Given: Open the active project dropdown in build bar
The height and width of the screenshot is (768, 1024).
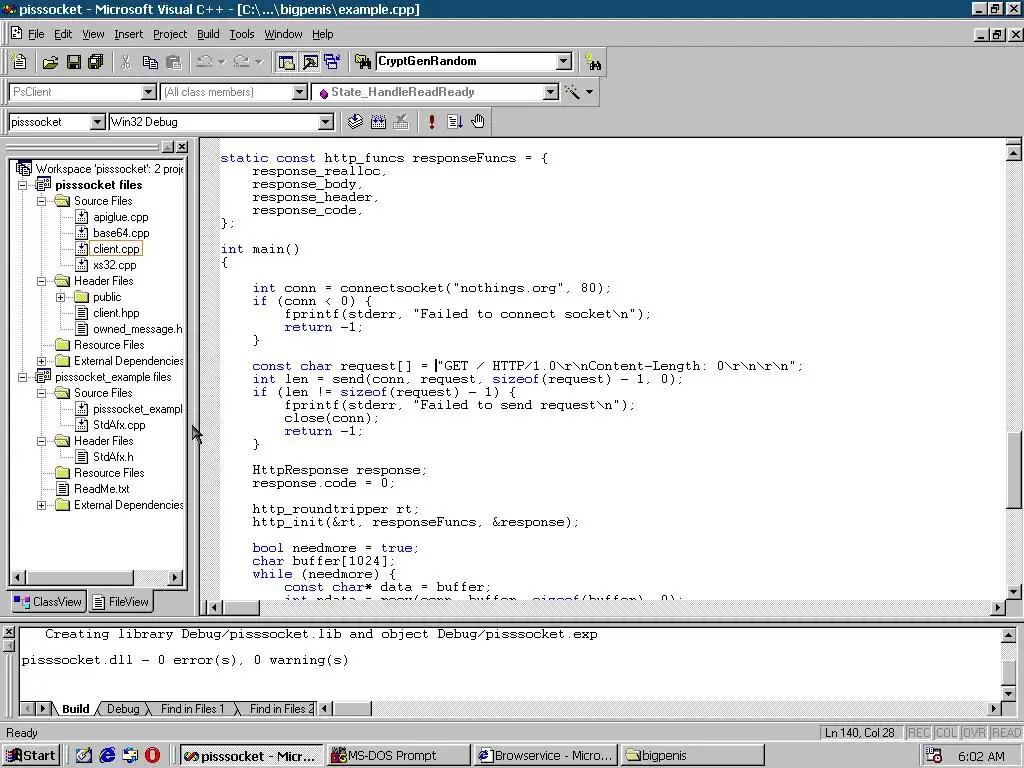Looking at the screenshot, I should pyautogui.click(x=97, y=122).
